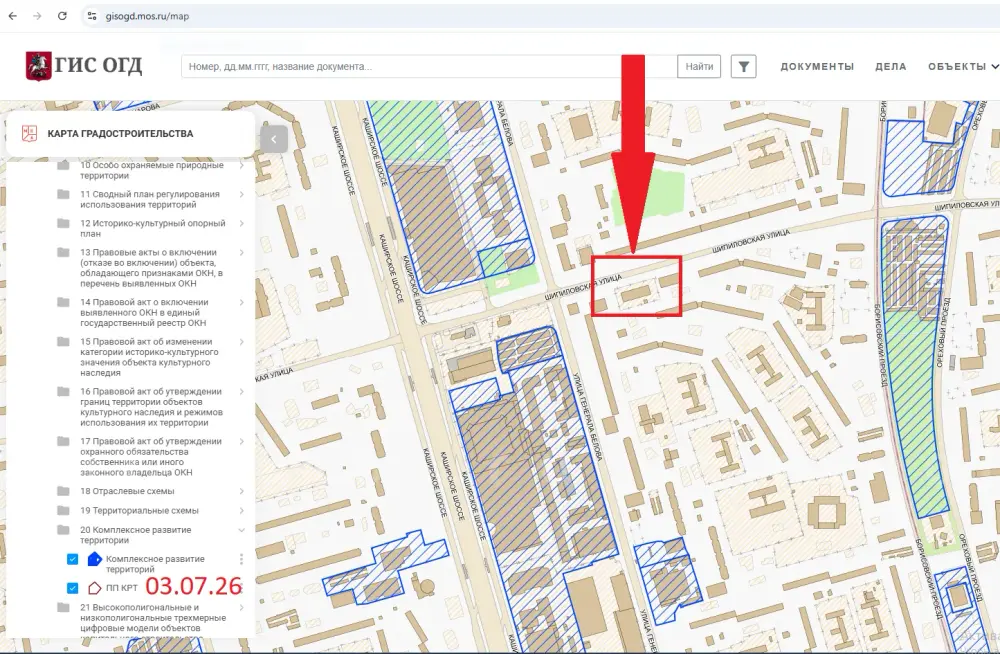Click folder icon of item 14
The width and height of the screenshot is (1000, 654).
click(63, 302)
